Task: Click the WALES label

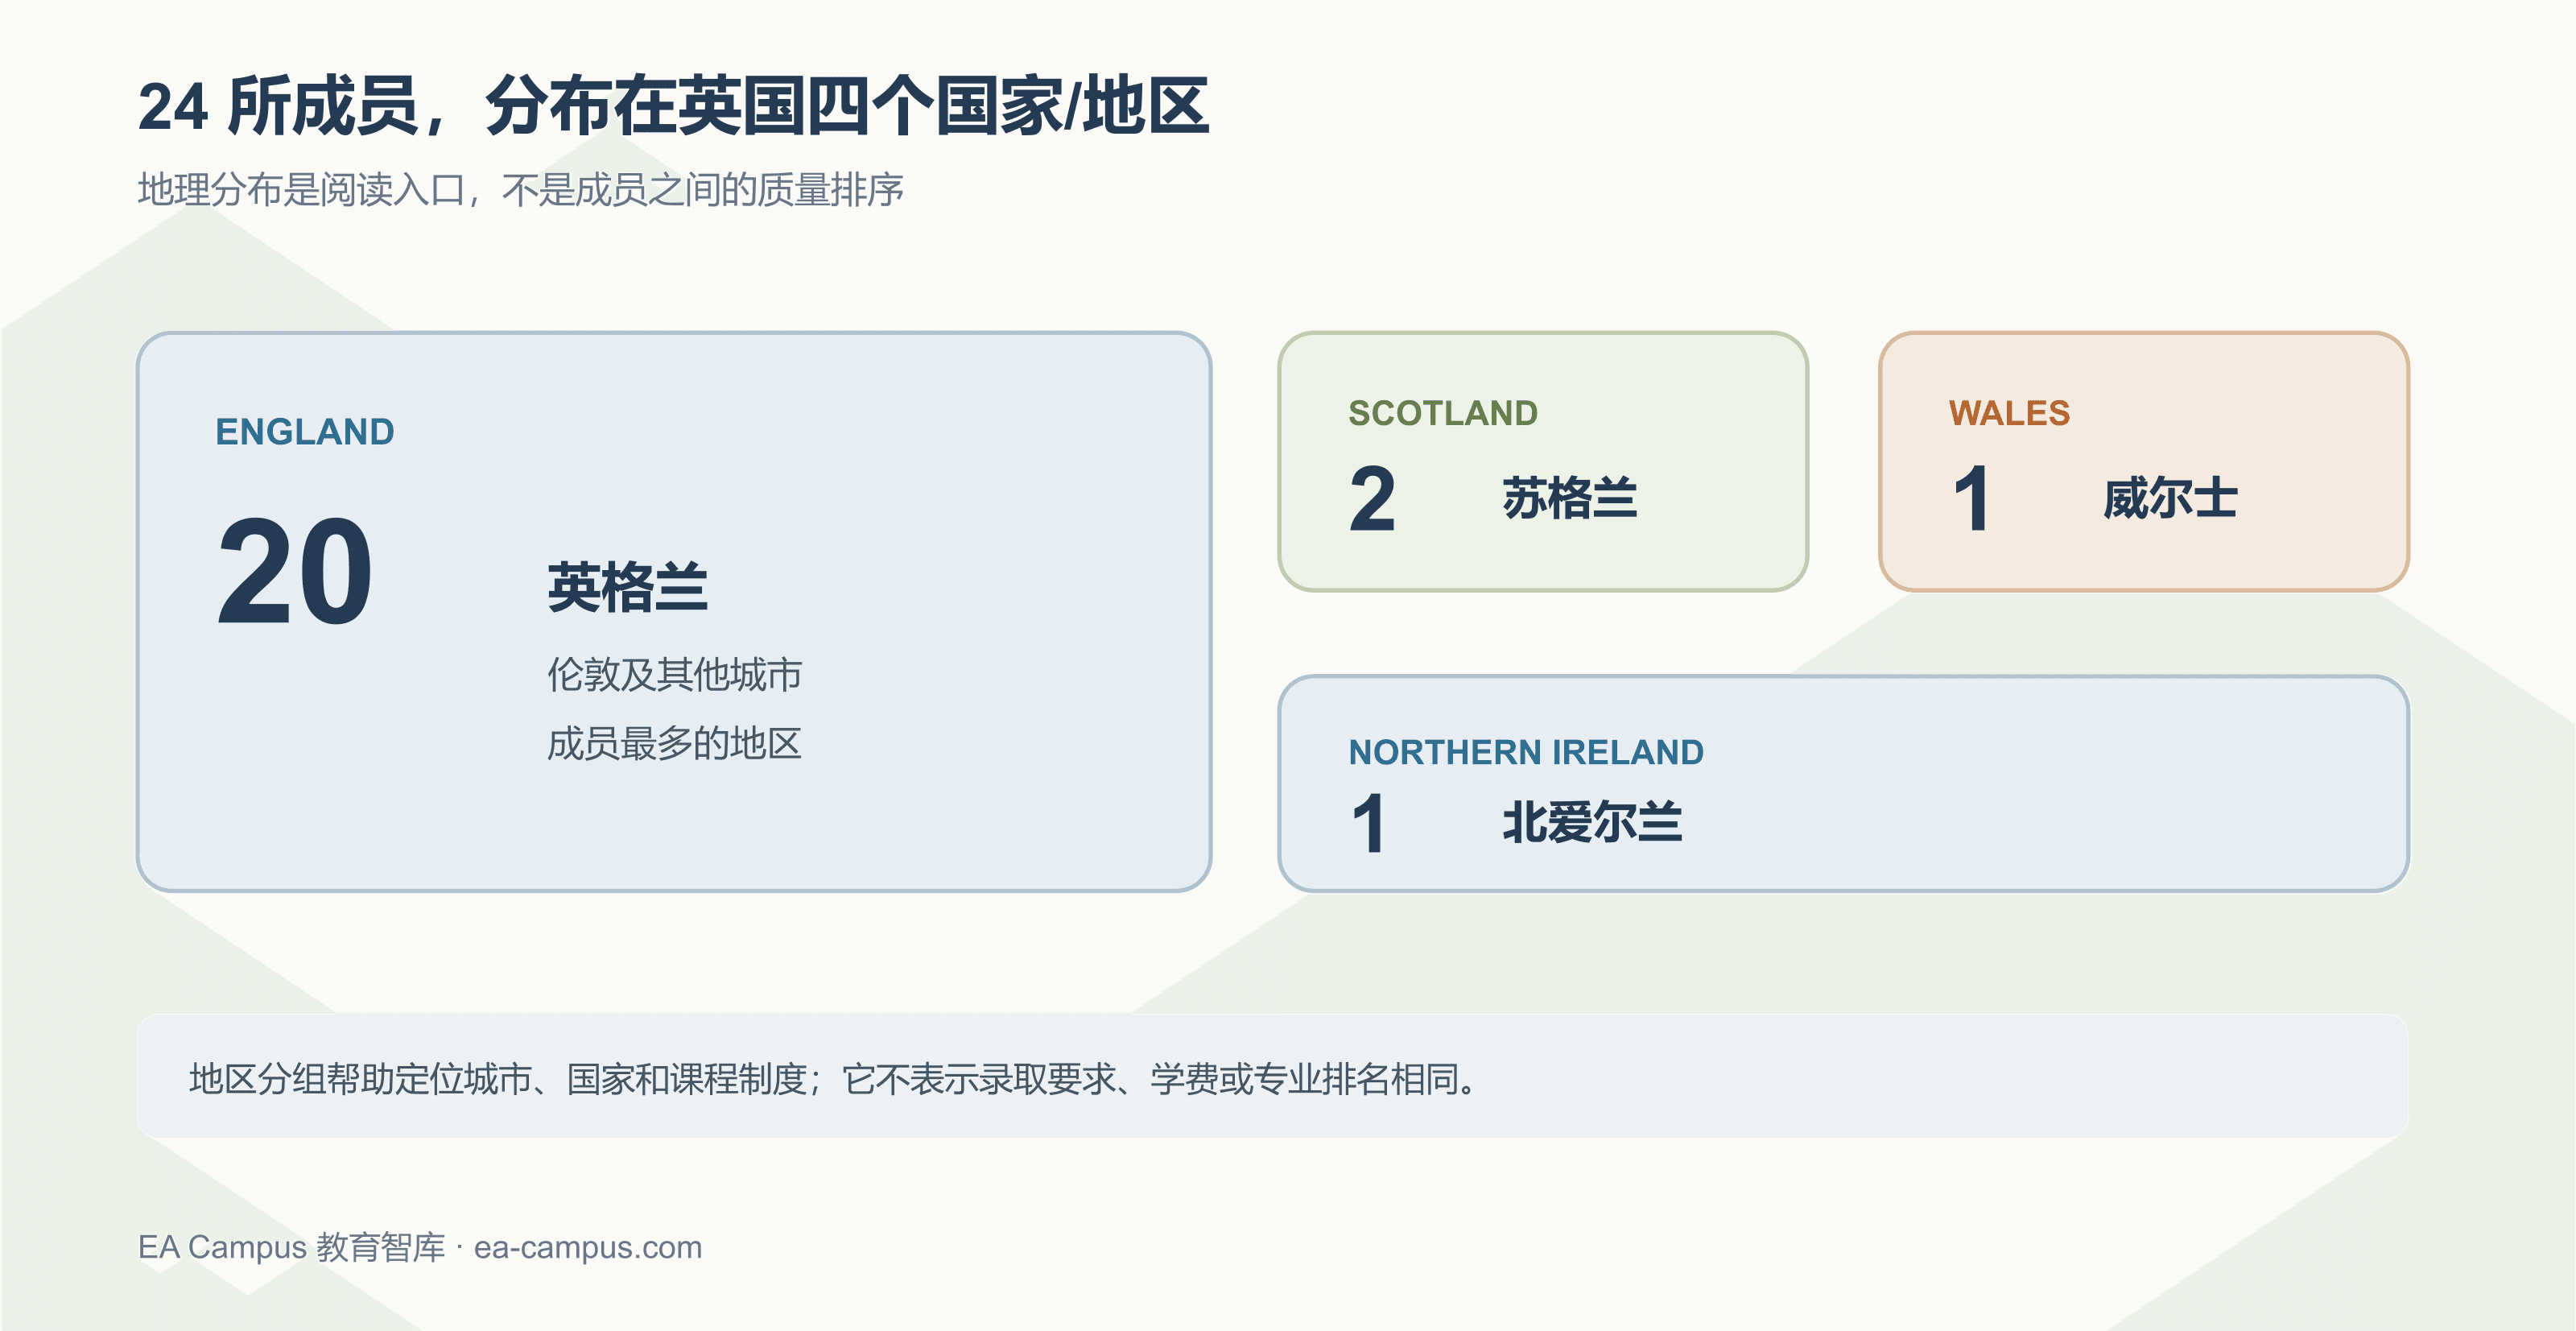Action: [2009, 413]
